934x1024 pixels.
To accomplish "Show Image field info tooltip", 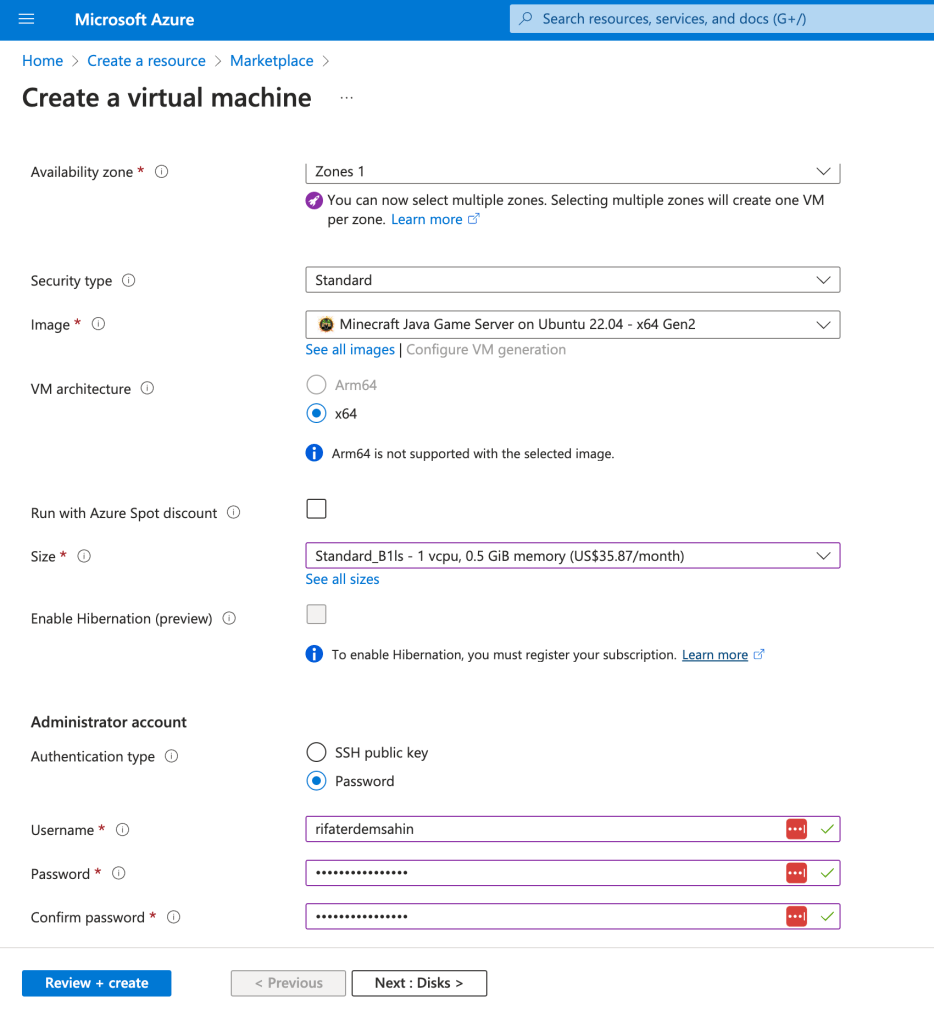I will [98, 324].
